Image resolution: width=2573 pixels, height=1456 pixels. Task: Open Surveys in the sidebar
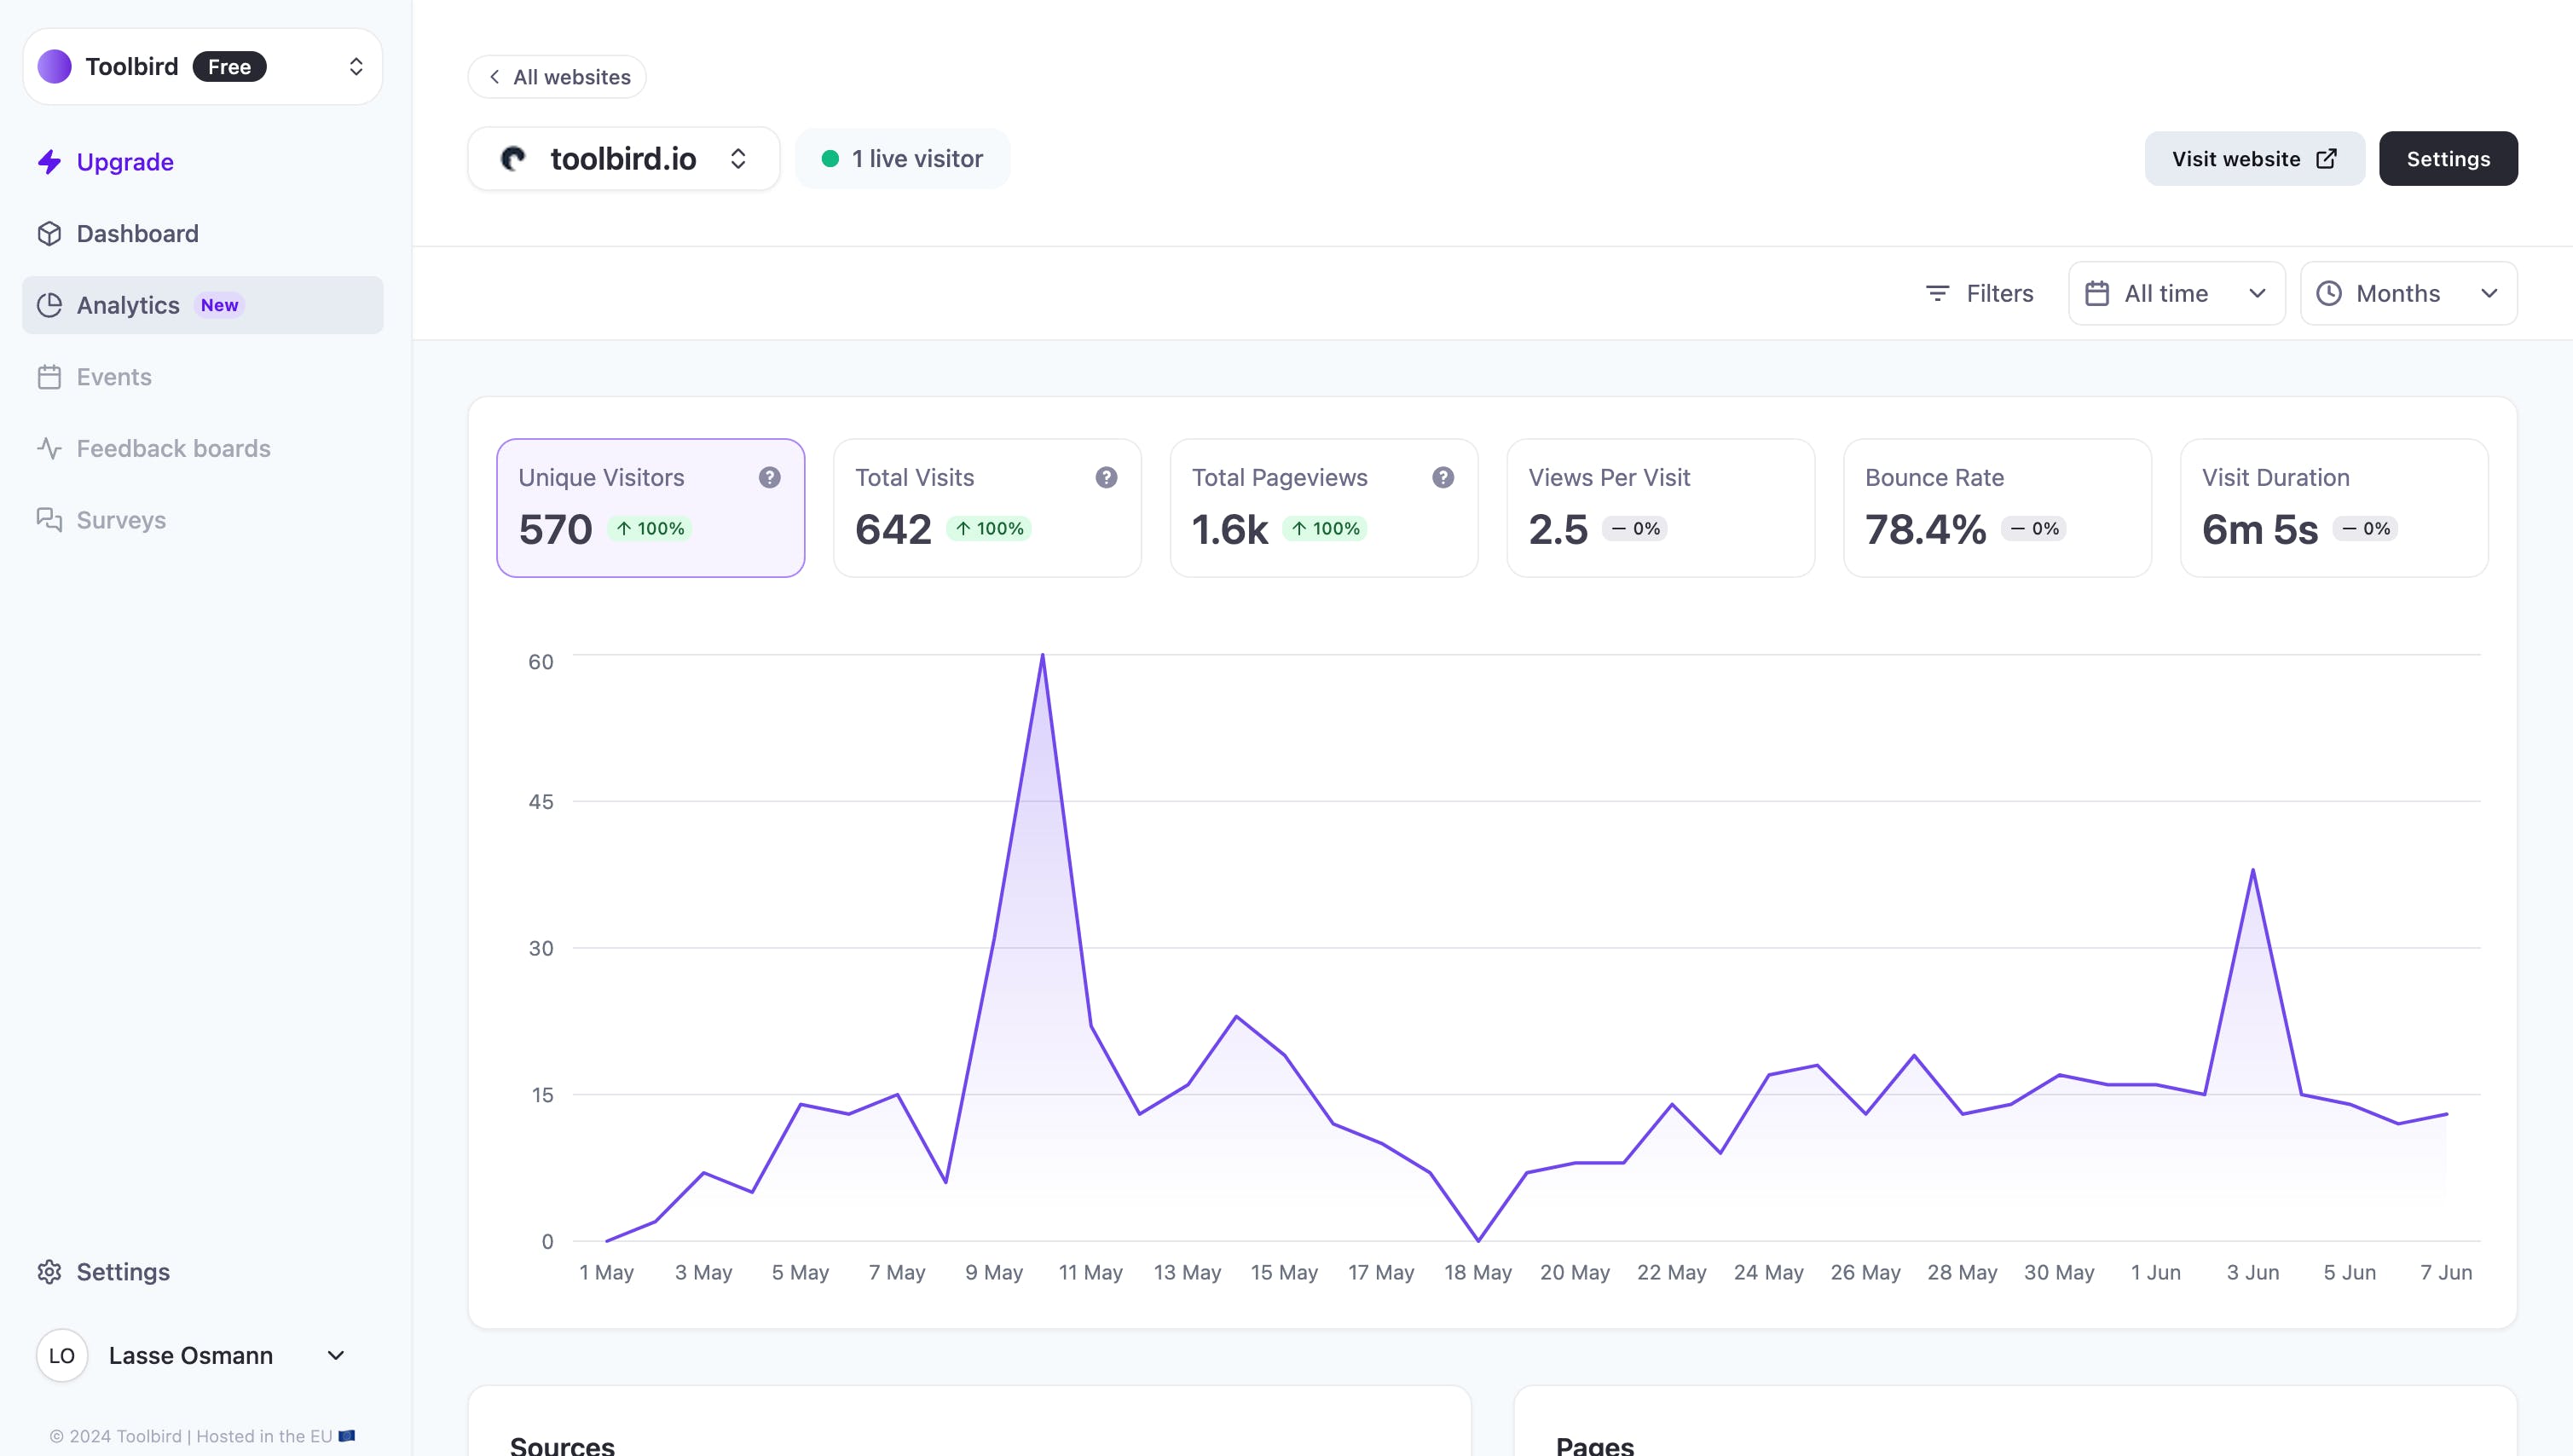[x=202, y=520]
